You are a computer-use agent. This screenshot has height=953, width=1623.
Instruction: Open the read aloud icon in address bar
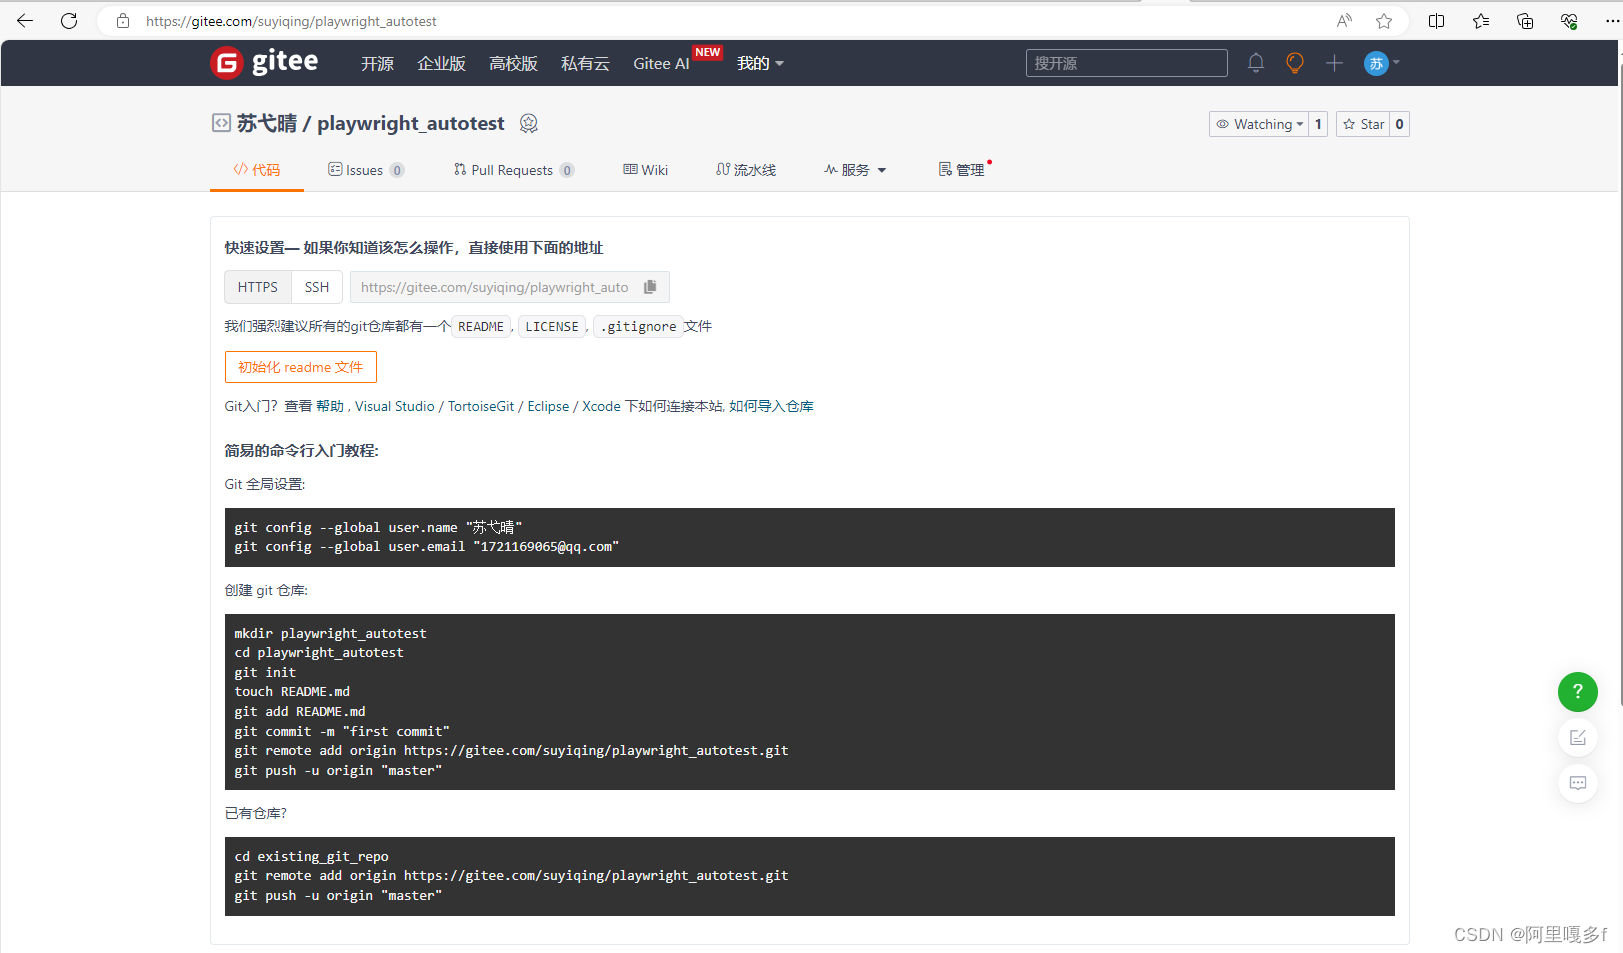(1344, 21)
